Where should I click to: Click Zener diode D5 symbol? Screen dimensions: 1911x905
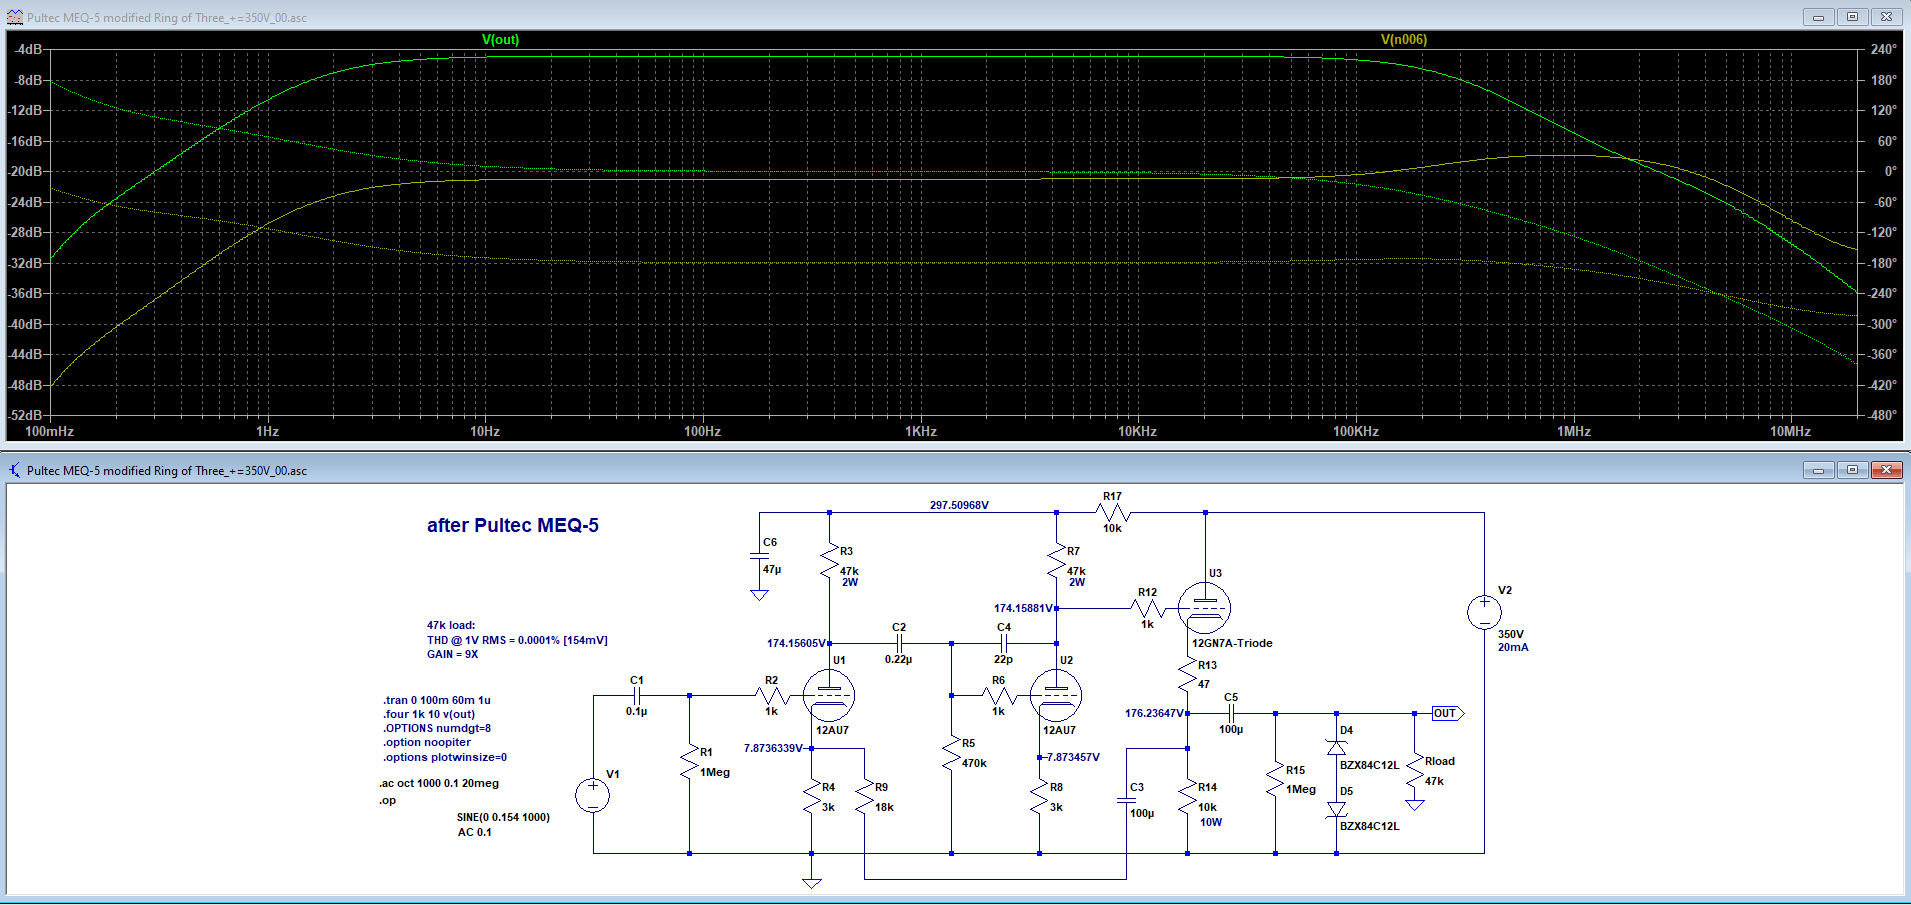coord(1336,809)
